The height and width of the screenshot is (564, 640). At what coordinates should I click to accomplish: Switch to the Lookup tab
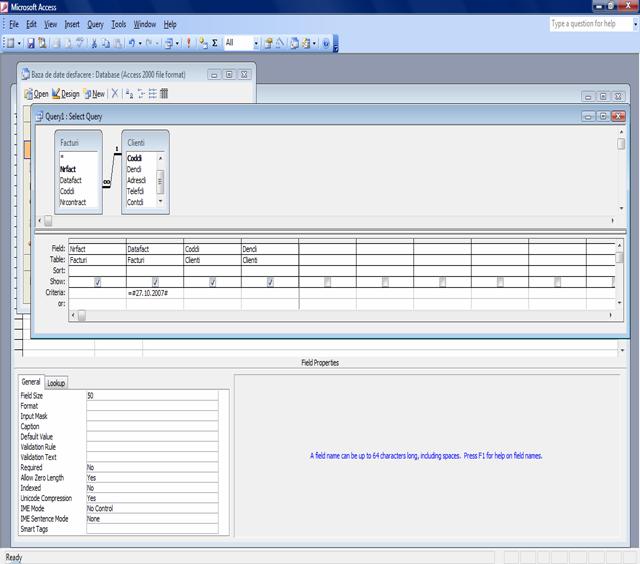pyautogui.click(x=57, y=383)
